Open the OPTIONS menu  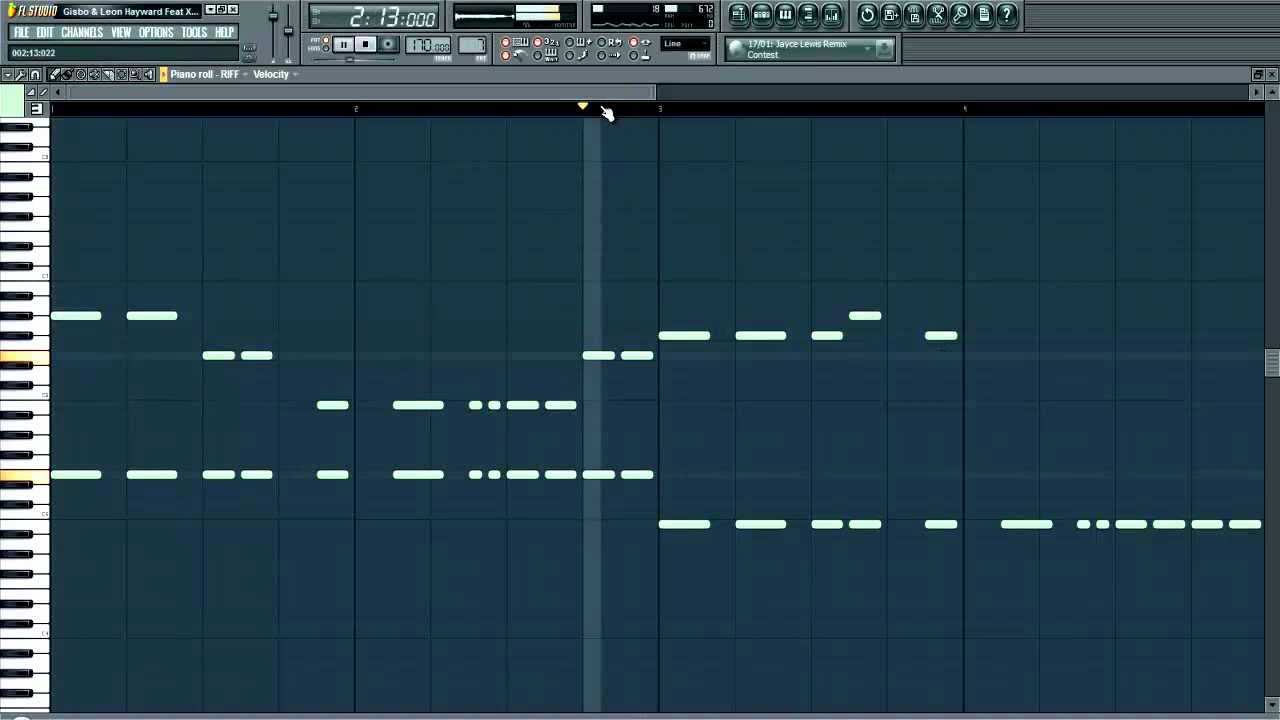click(156, 32)
